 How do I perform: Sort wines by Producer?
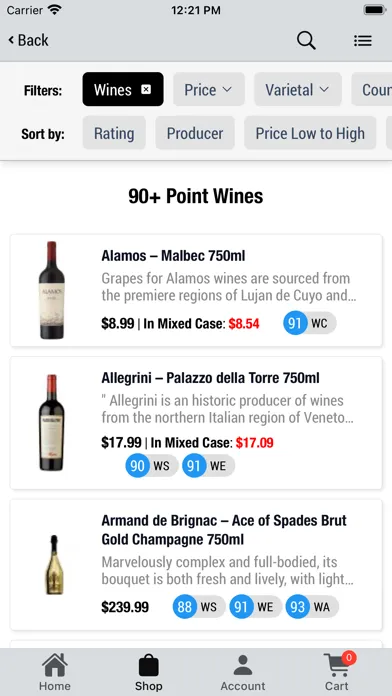[x=195, y=133]
